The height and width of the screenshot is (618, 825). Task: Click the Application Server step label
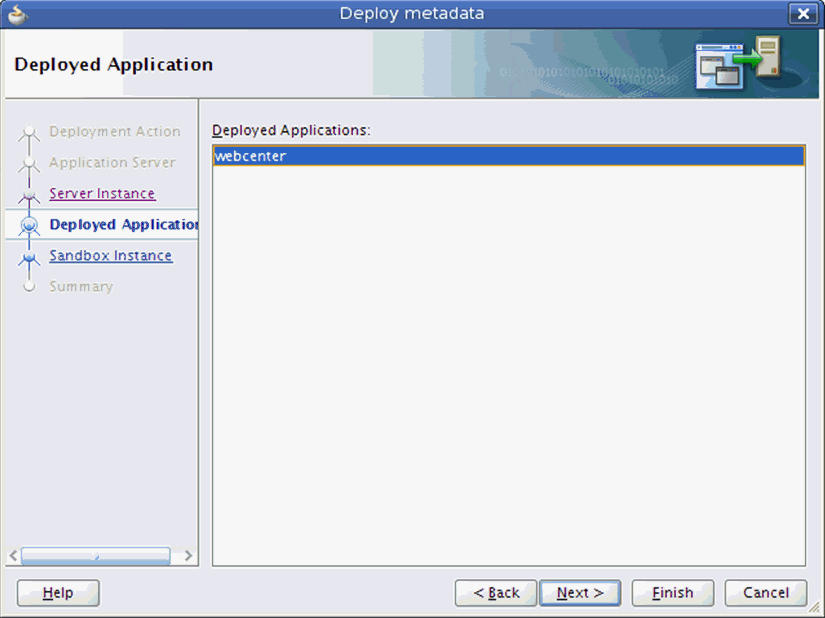(112, 163)
